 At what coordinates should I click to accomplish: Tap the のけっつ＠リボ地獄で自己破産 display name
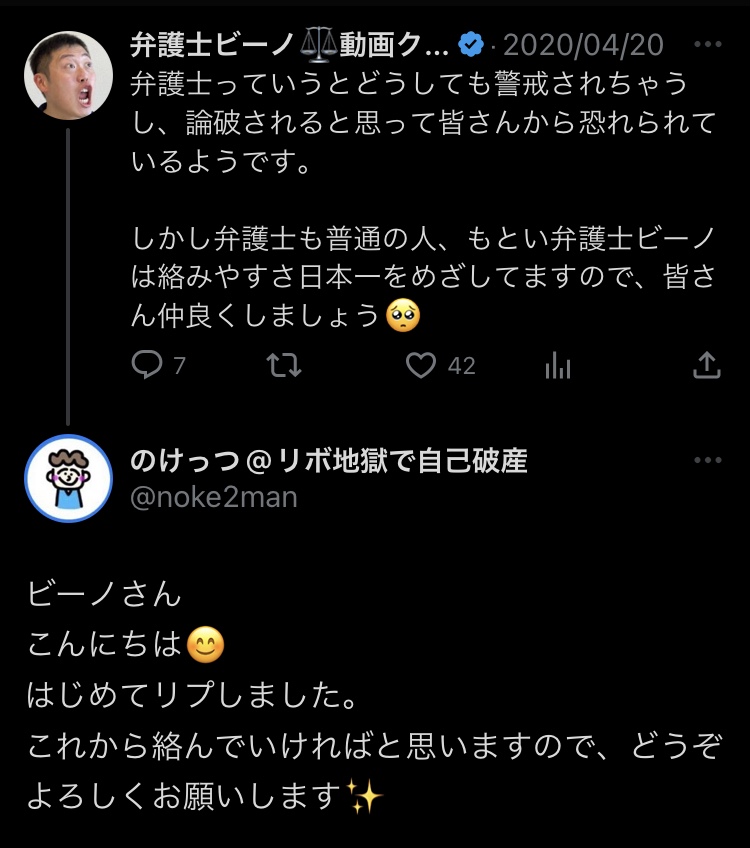click(x=329, y=461)
